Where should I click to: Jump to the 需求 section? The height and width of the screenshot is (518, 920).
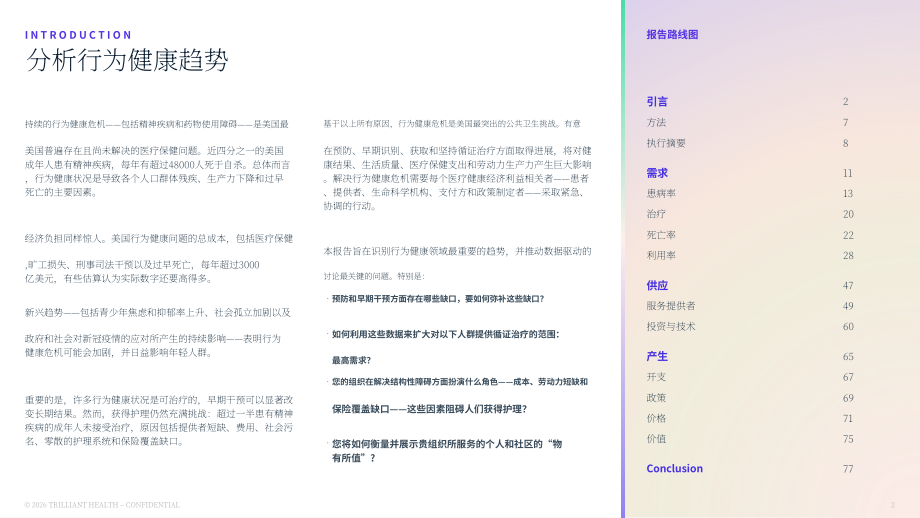tap(657, 173)
